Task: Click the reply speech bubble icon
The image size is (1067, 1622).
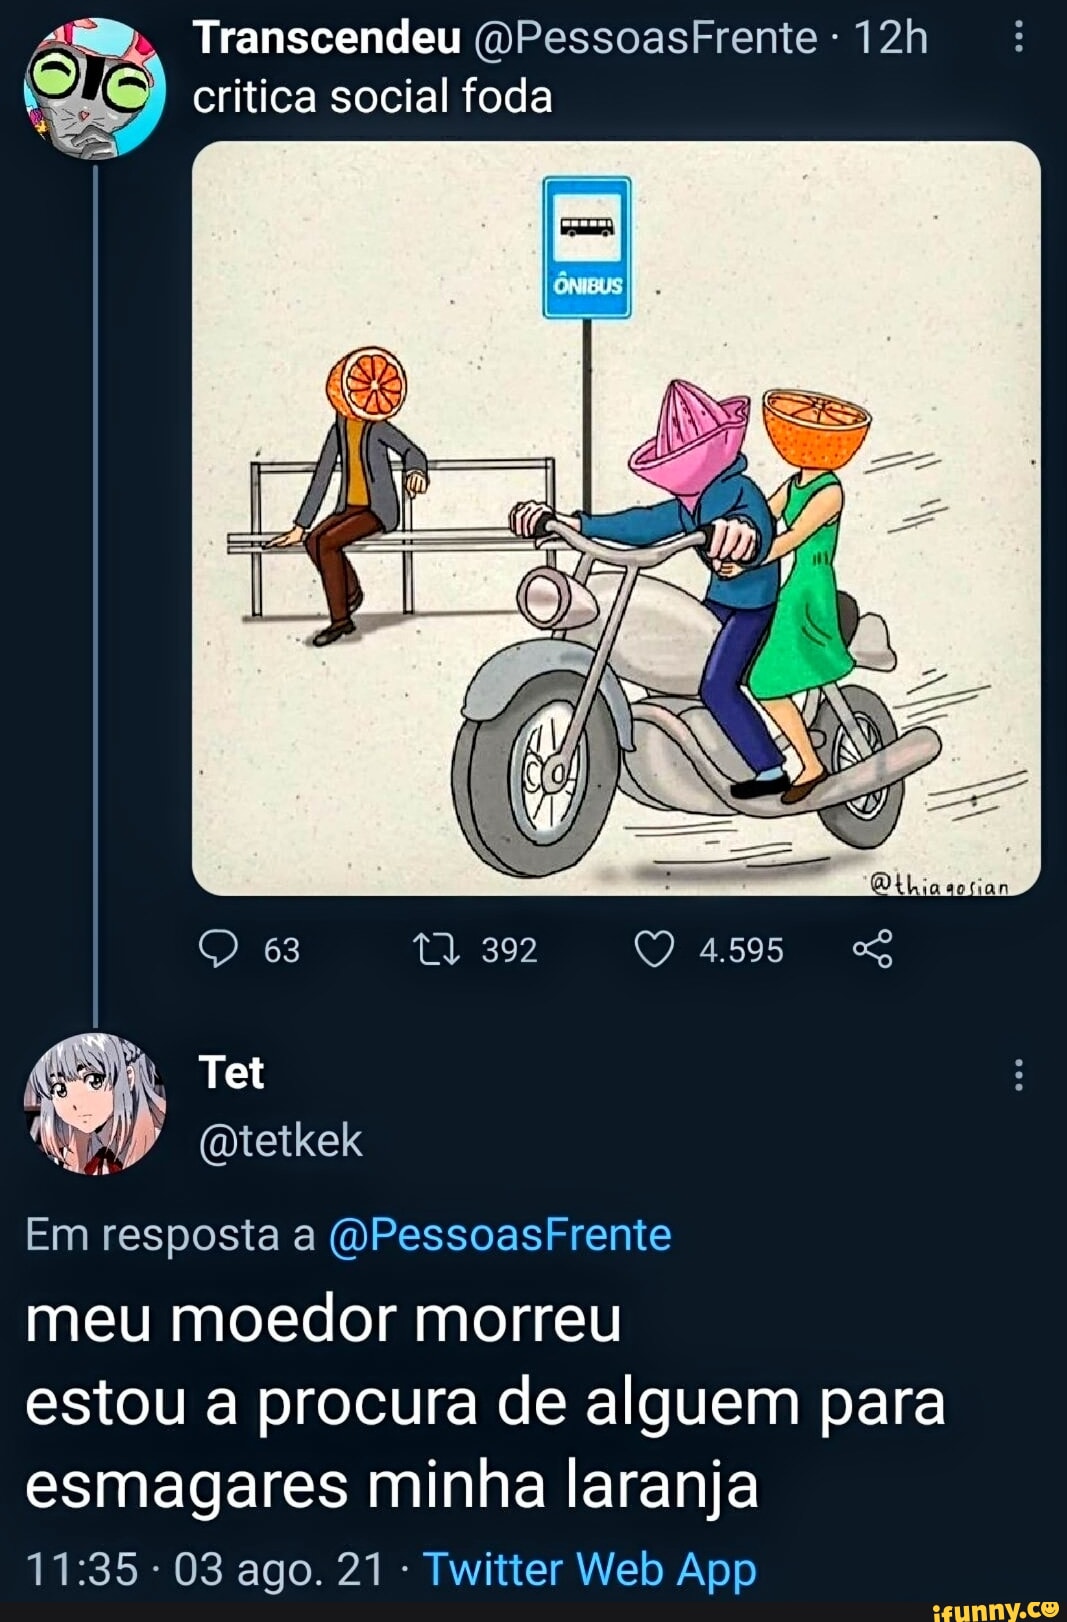Action: [219, 949]
